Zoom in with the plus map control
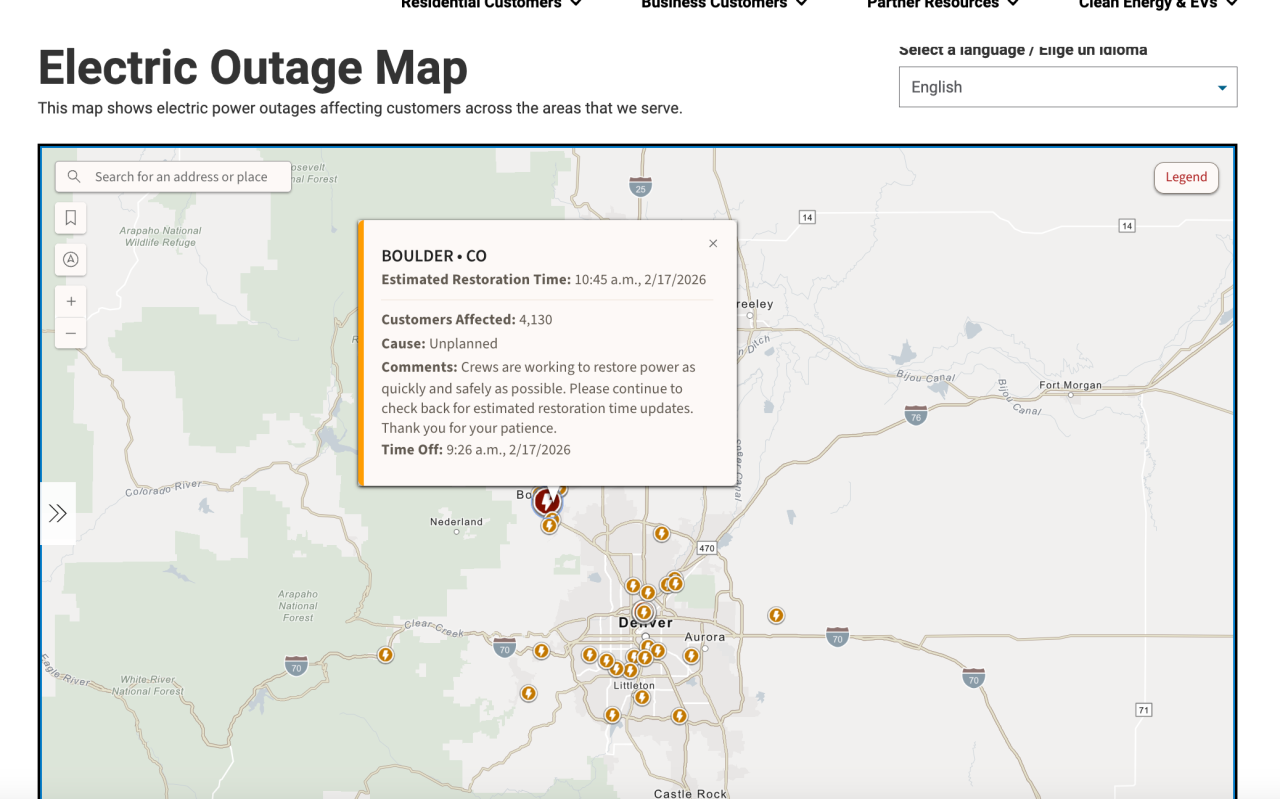This screenshot has height=799, width=1280. tap(70, 300)
